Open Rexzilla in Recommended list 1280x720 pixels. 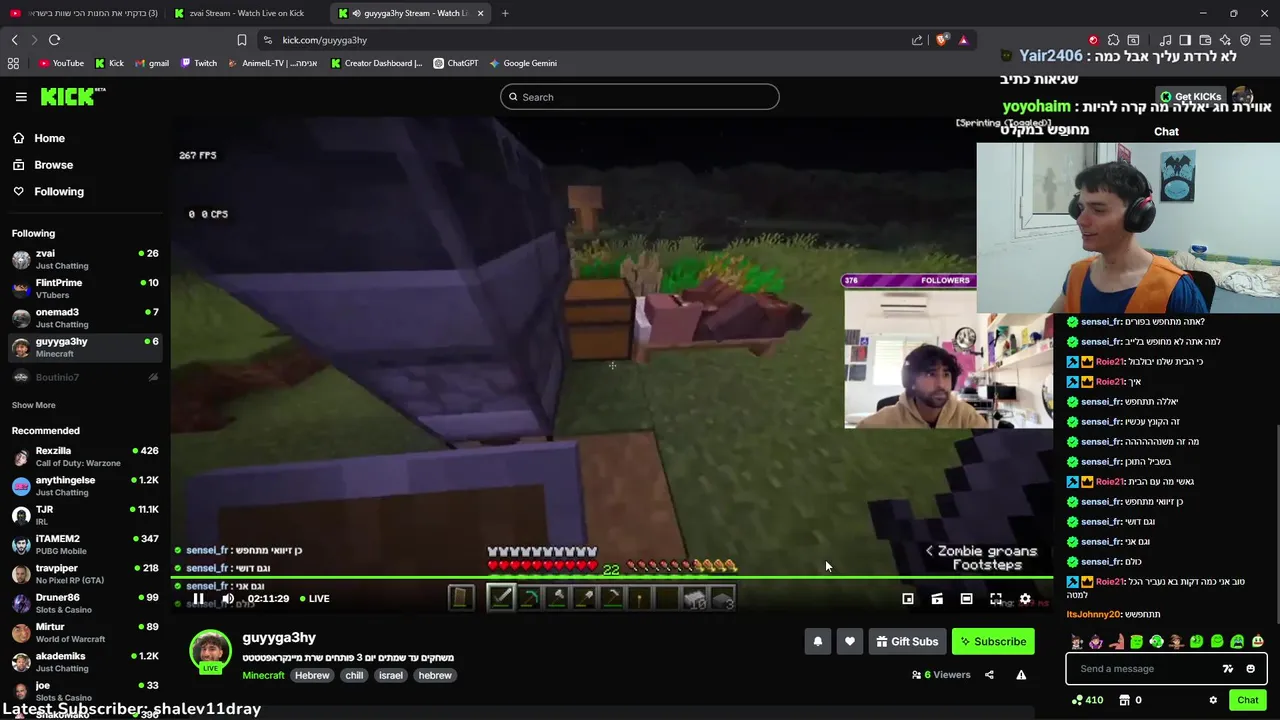tap(85, 456)
